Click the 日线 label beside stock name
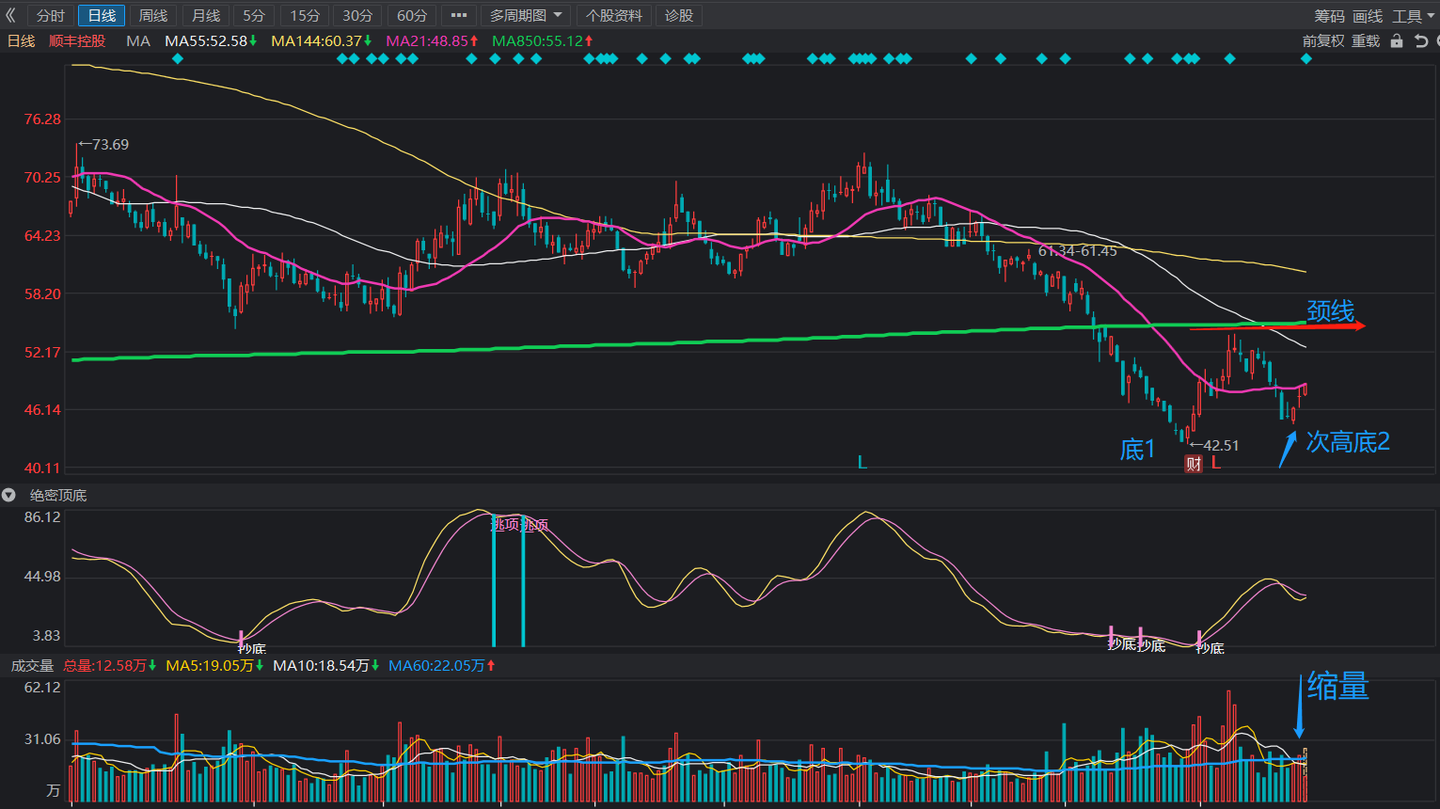The image size is (1440, 809). point(21,41)
